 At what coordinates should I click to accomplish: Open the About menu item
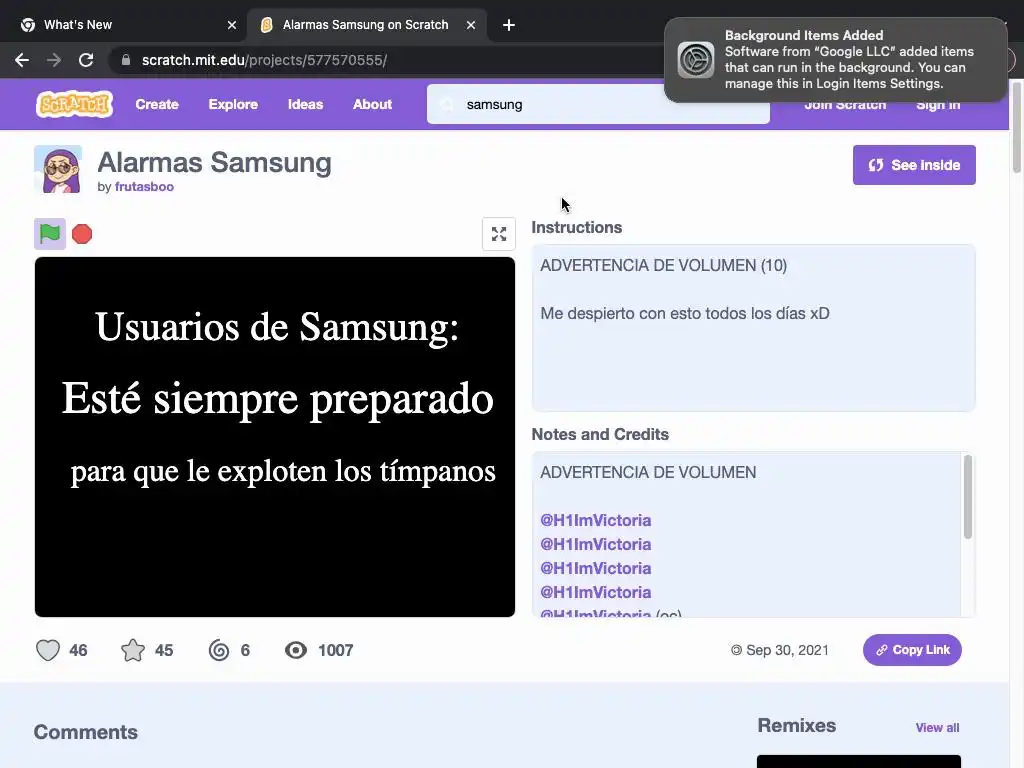pyautogui.click(x=372, y=104)
